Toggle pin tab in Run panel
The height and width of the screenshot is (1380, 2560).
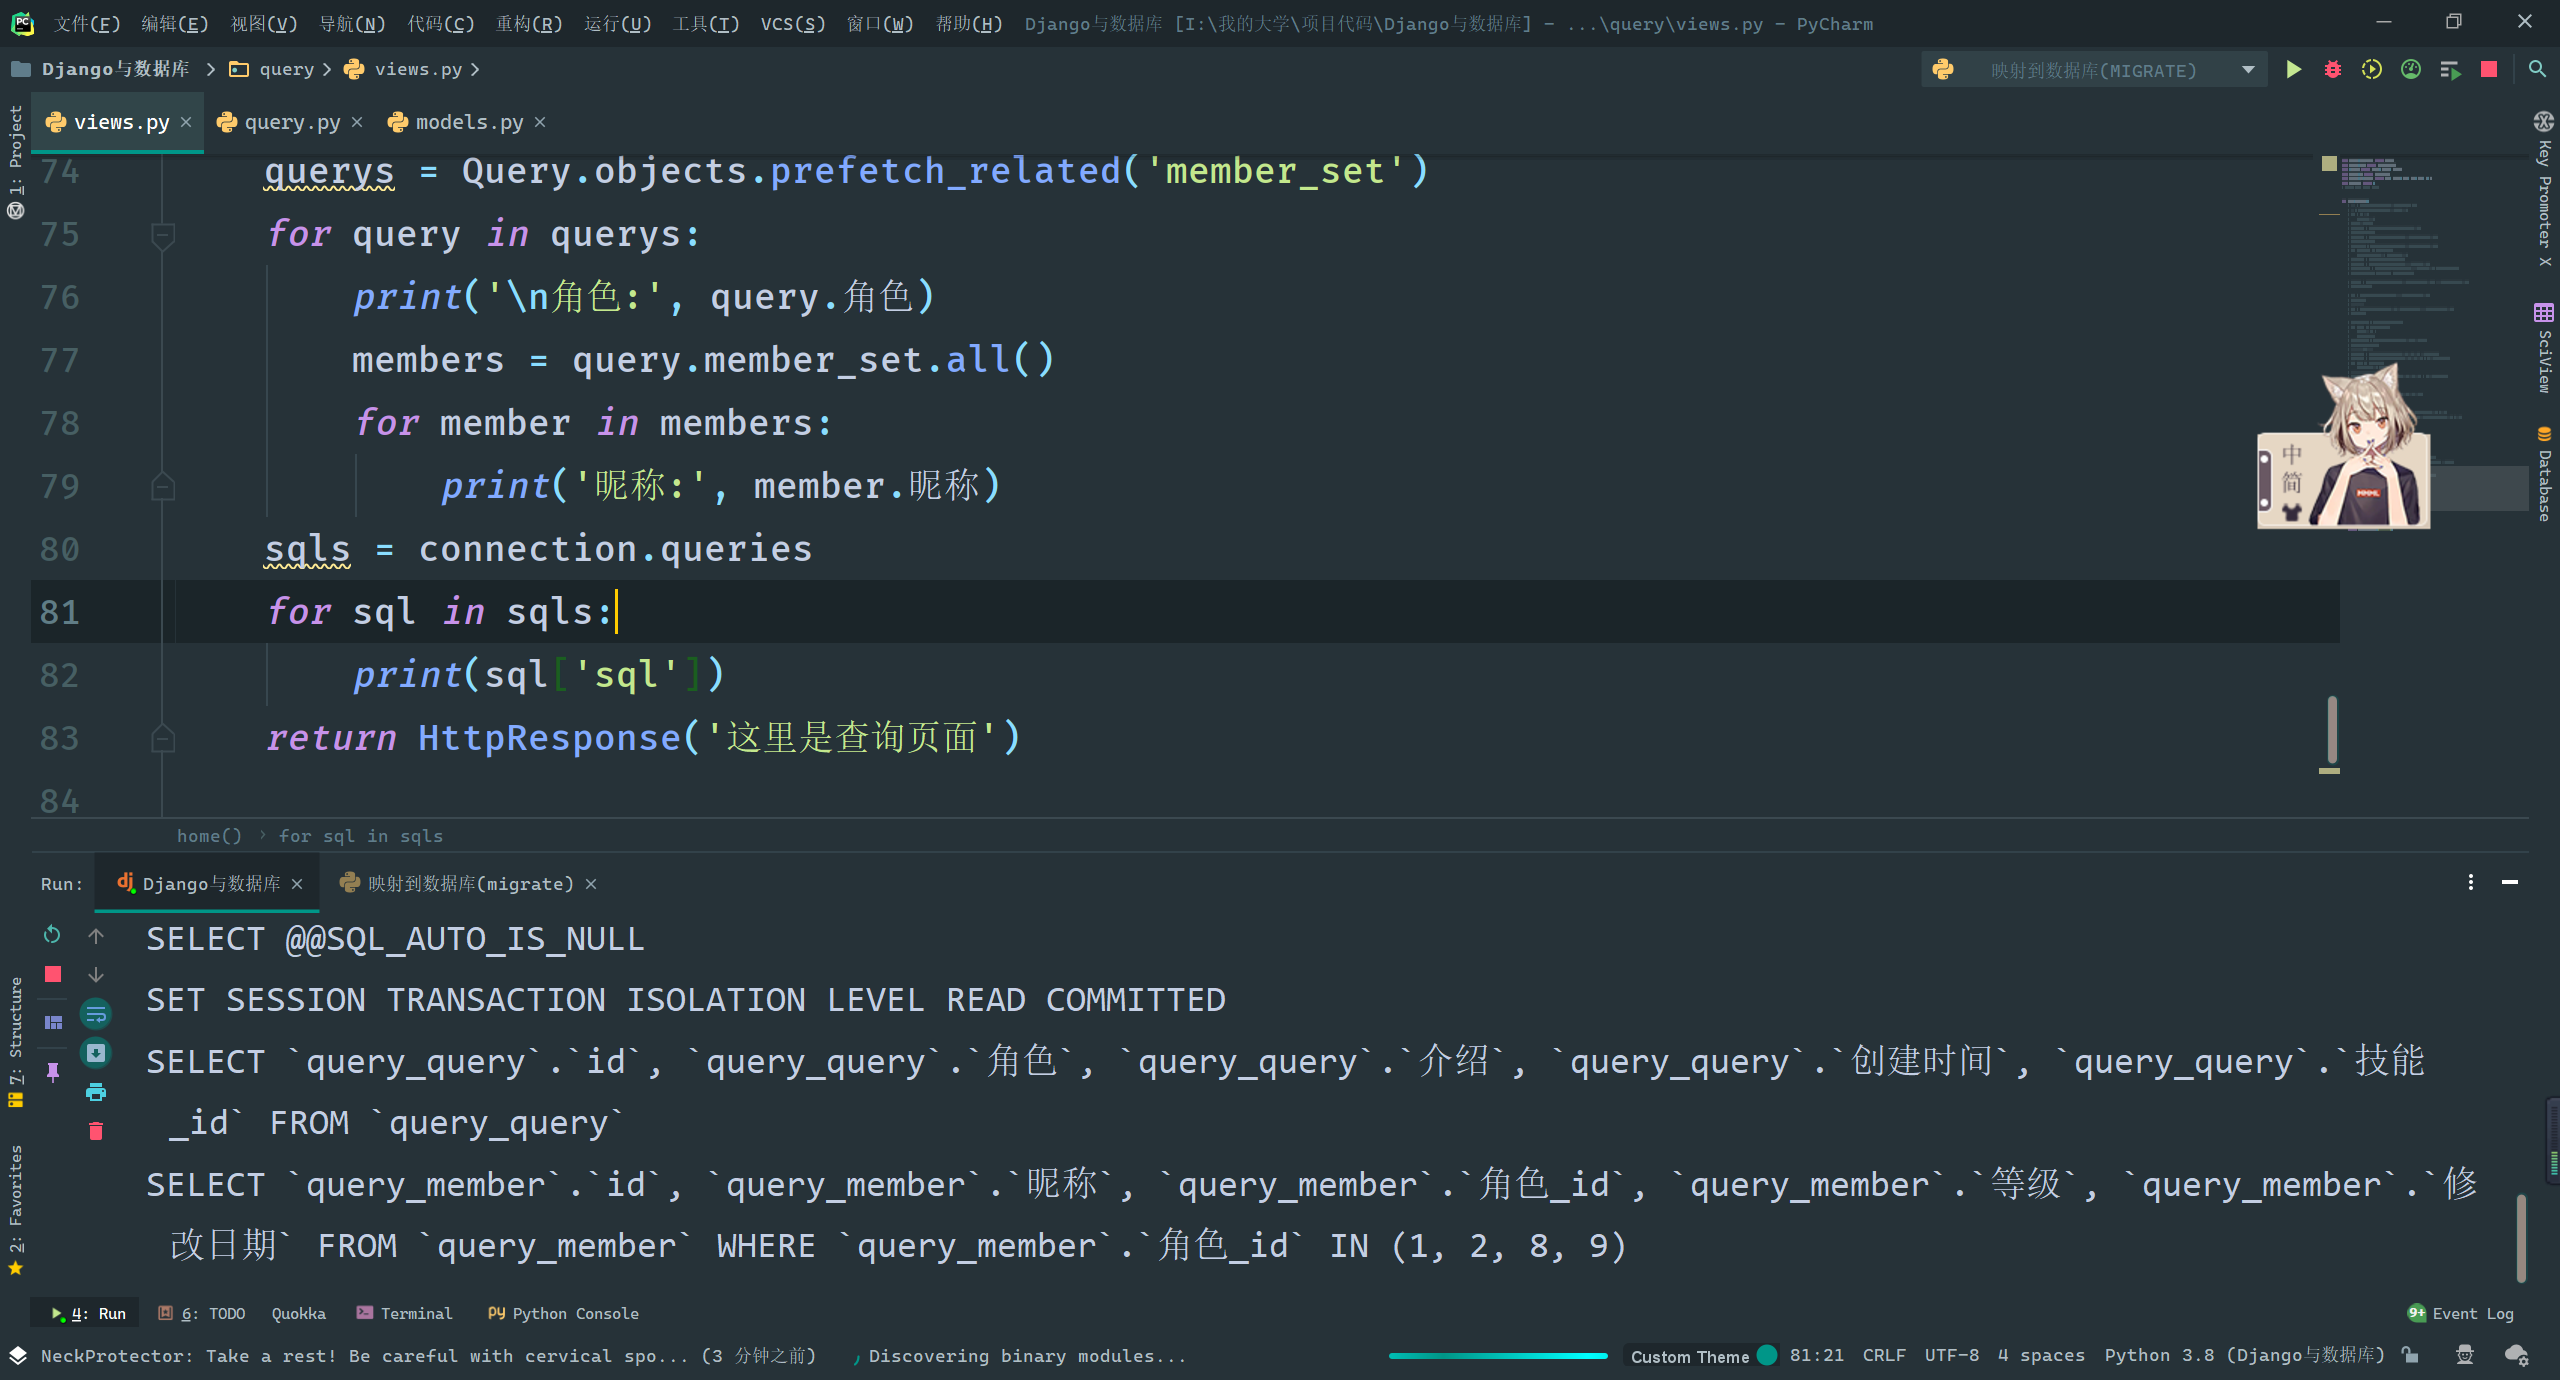click(x=53, y=1072)
